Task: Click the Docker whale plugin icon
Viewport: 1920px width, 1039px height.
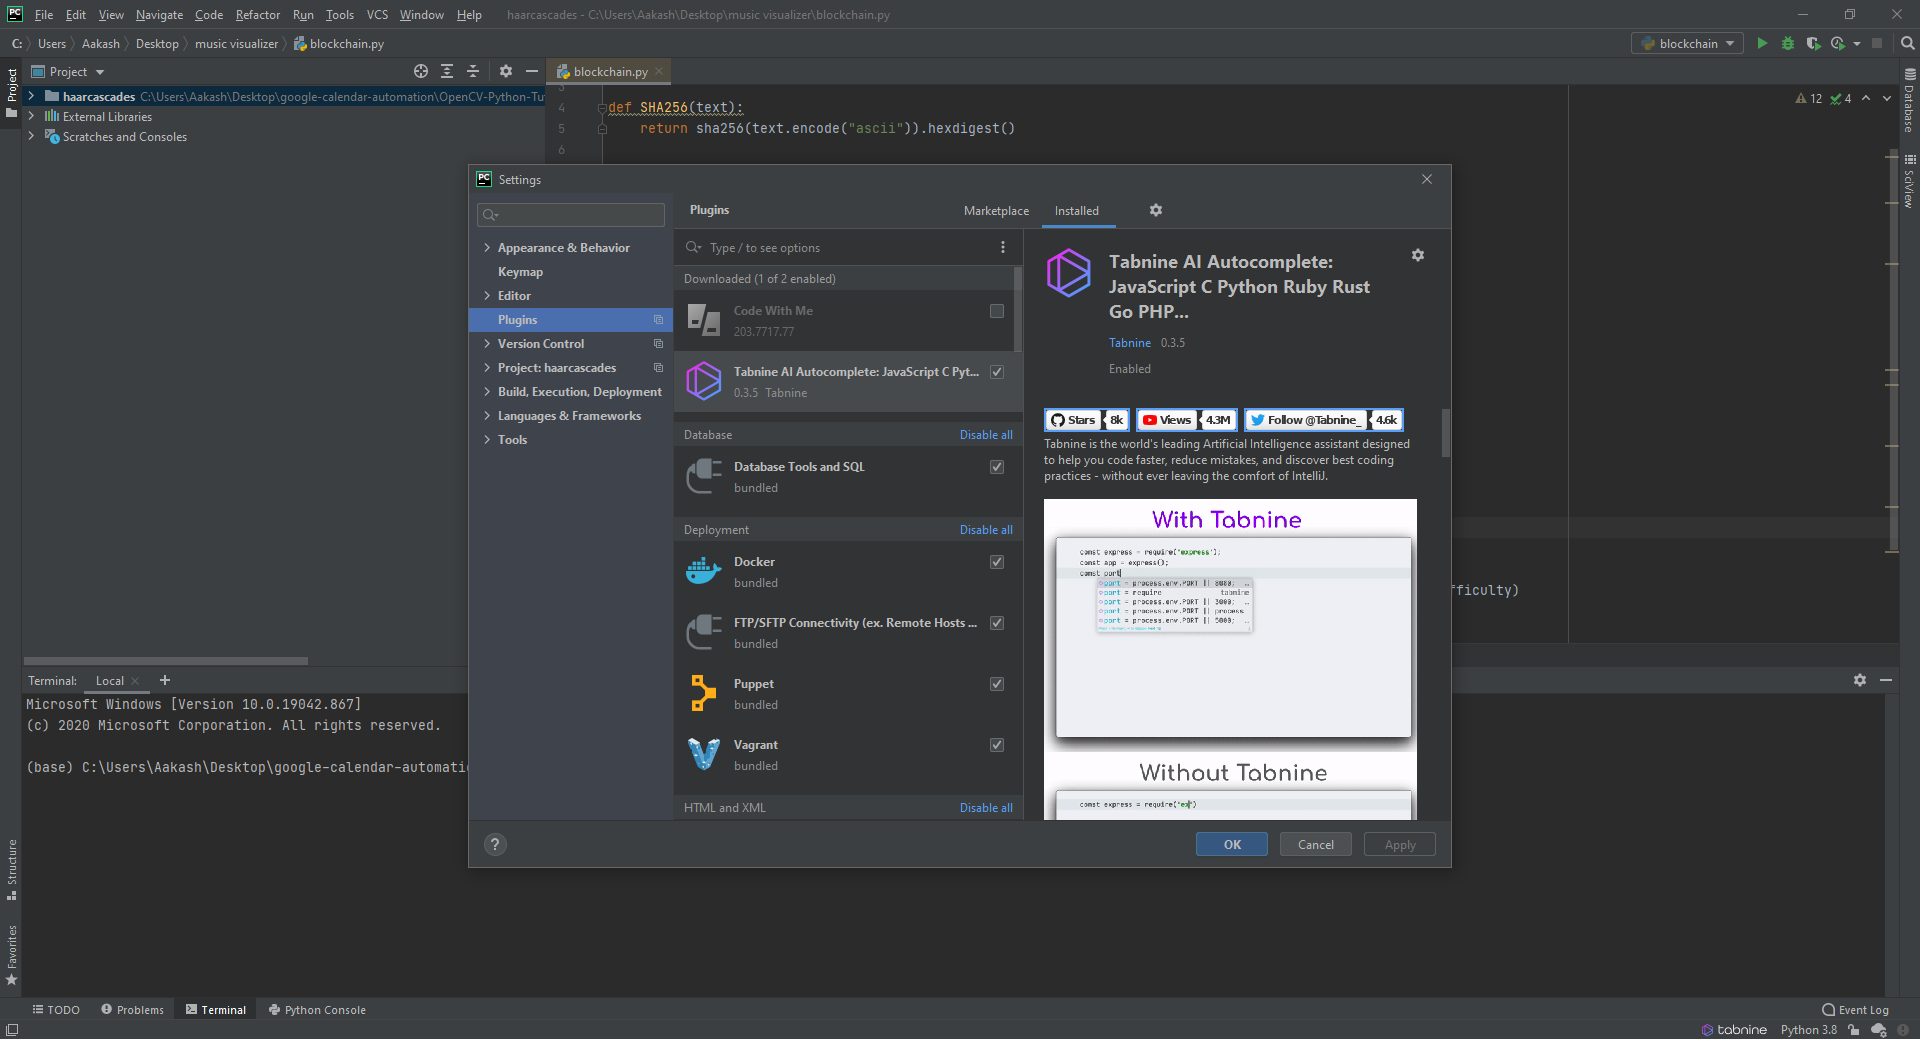Action: [704, 571]
